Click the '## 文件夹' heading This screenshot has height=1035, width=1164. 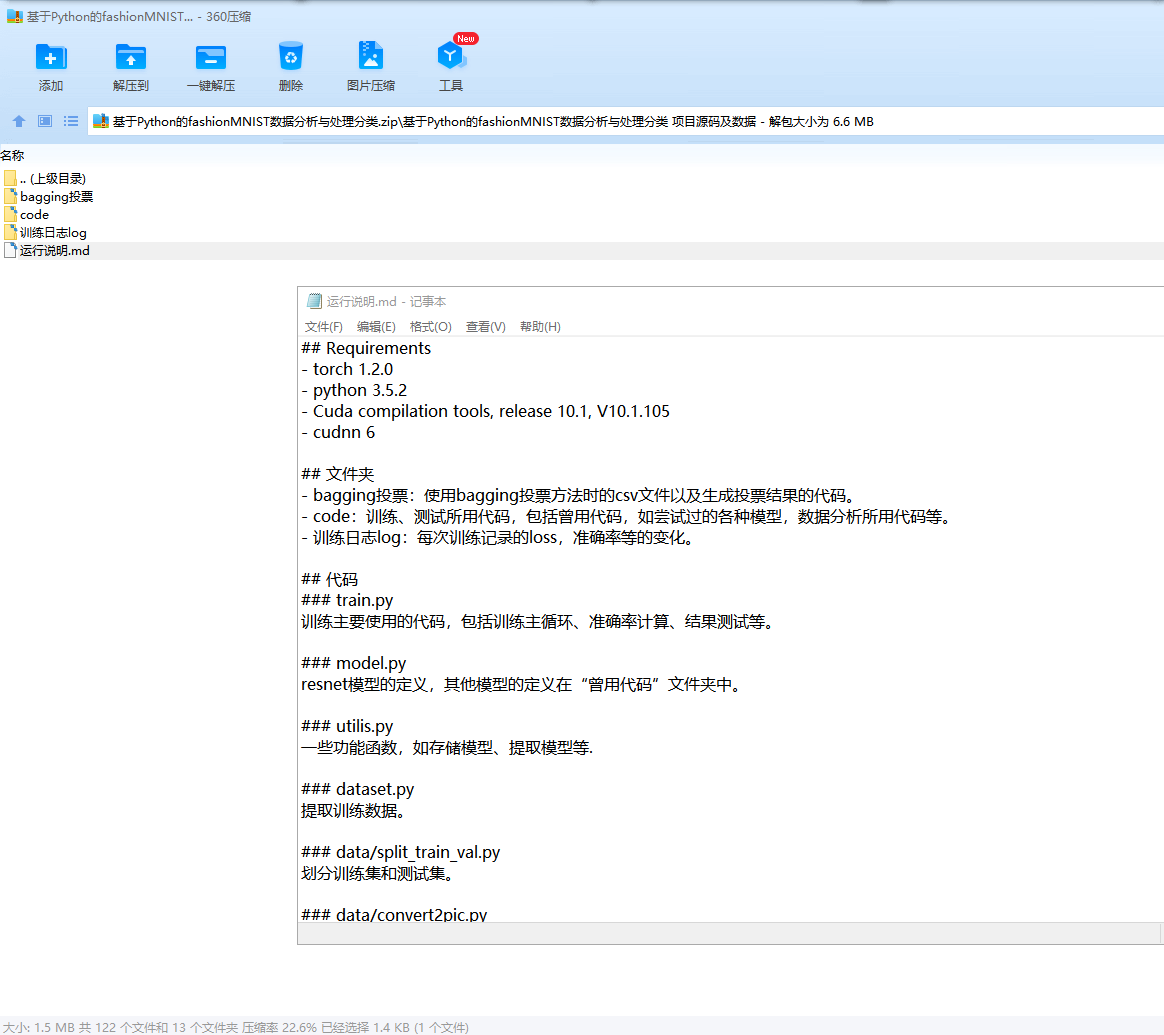pos(338,474)
